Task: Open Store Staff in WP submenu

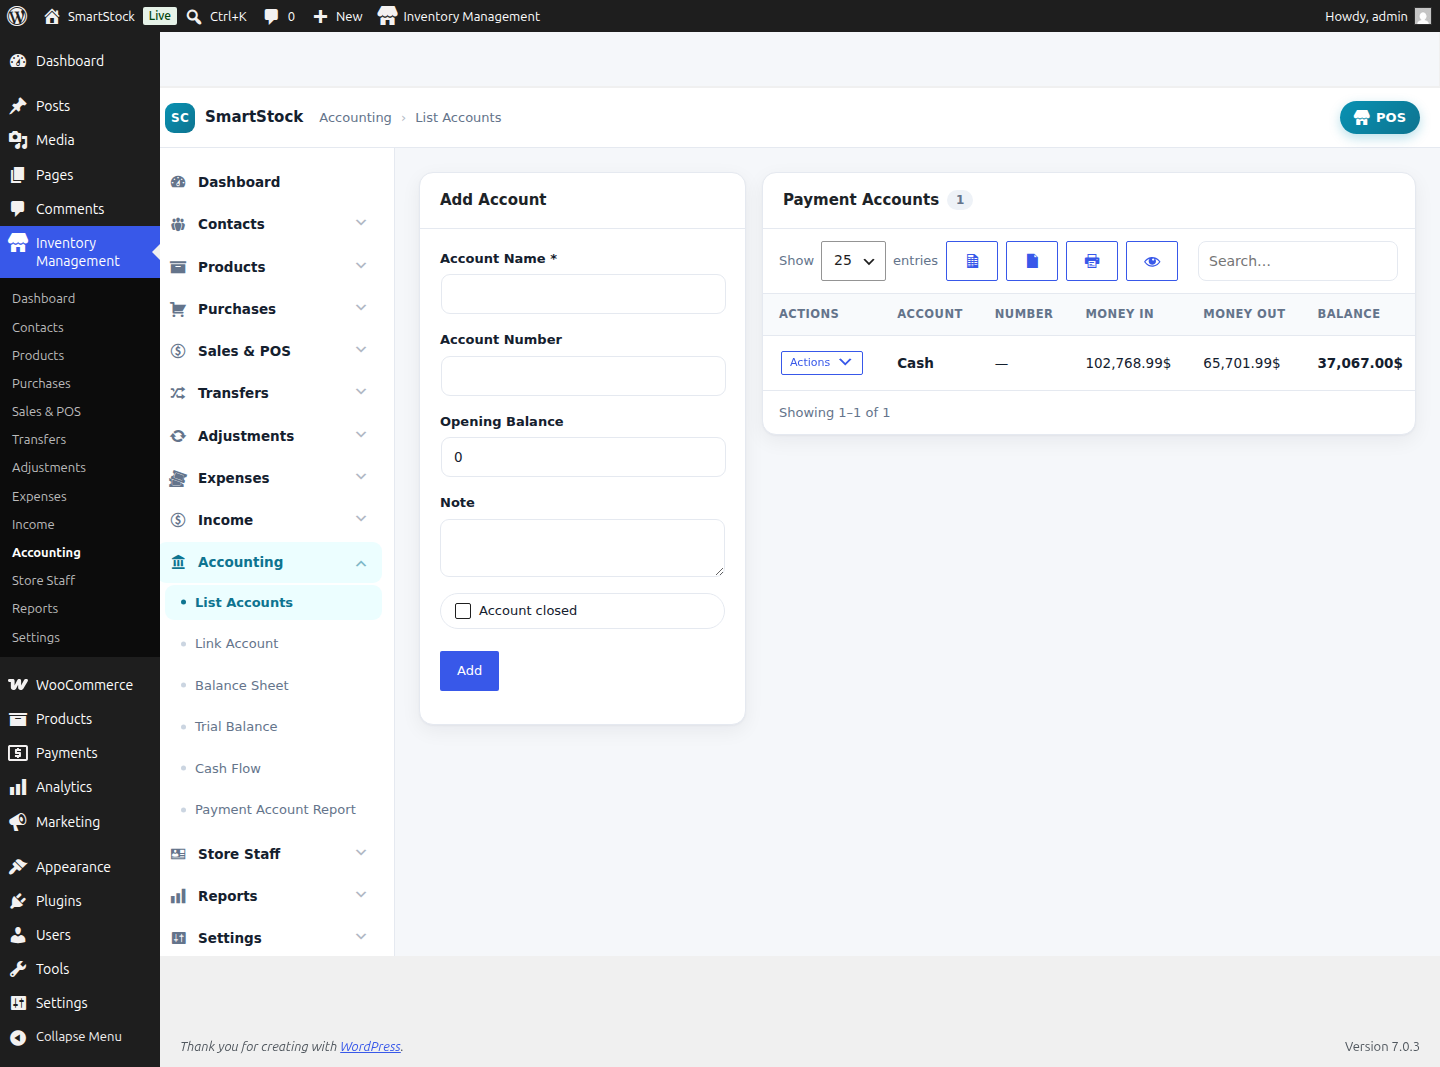Action: click(43, 581)
